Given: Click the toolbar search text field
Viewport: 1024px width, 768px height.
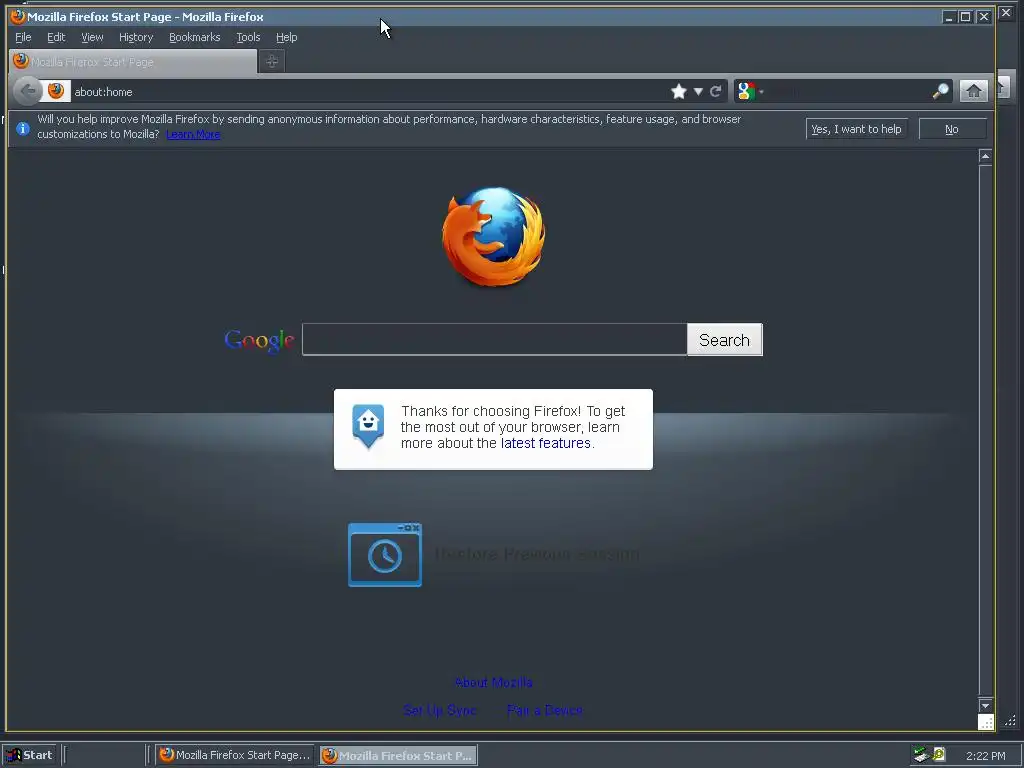Looking at the screenshot, I should point(849,91).
